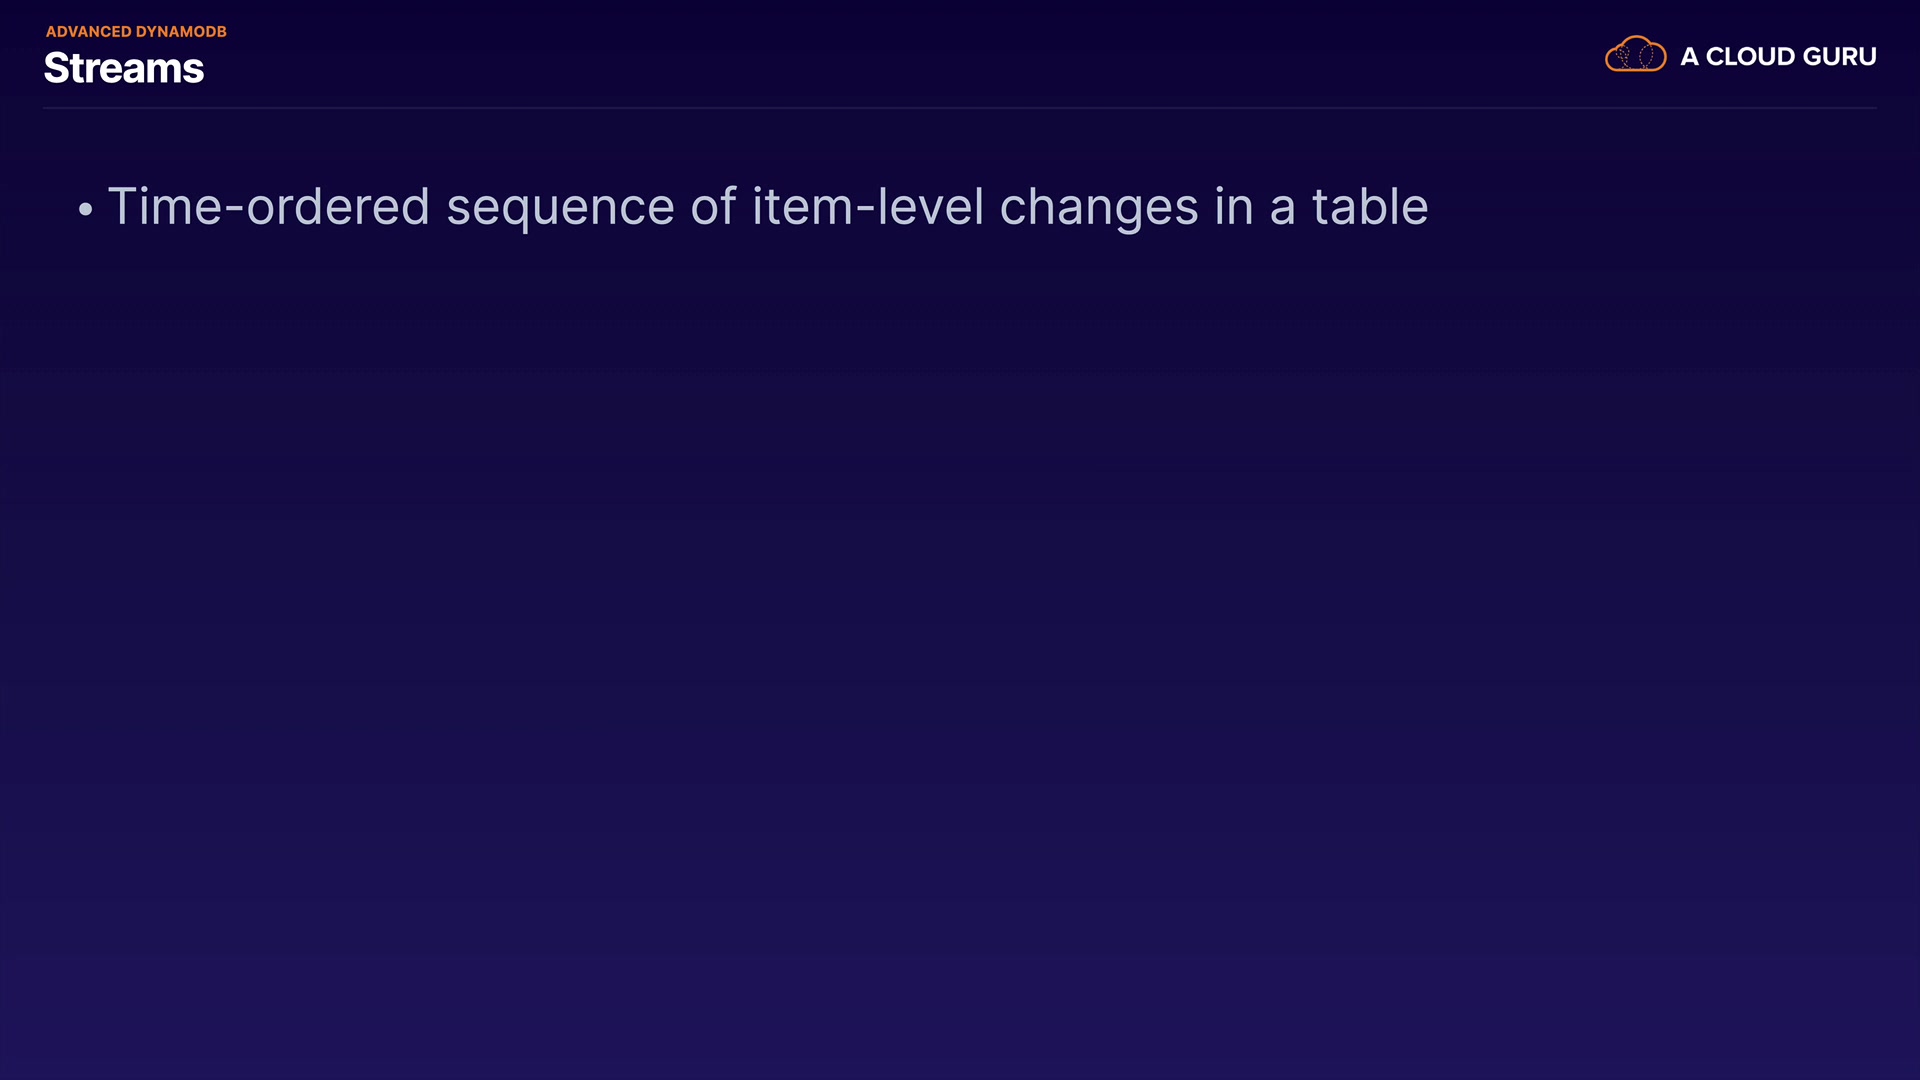Click the word "item-level" in the bullet
The height and width of the screenshot is (1080, 1920).
pos(867,207)
